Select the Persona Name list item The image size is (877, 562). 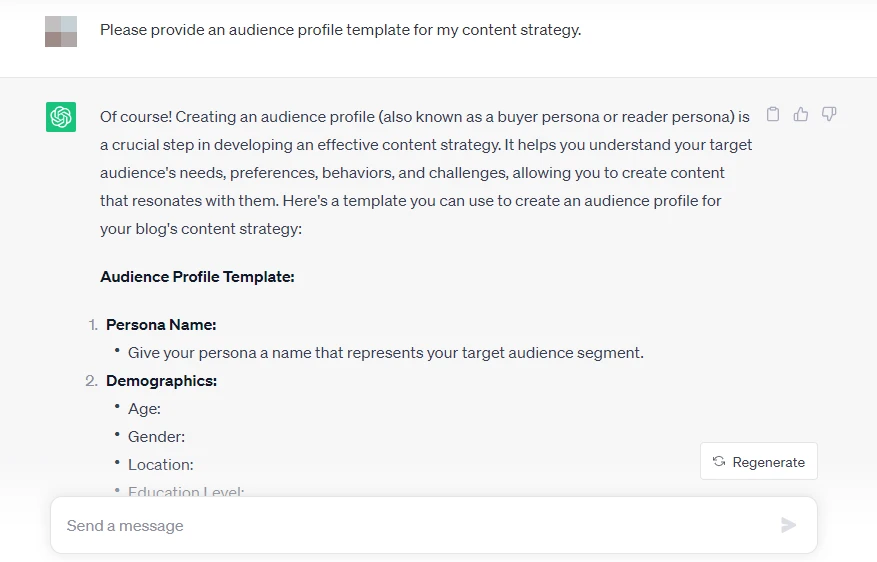(161, 325)
